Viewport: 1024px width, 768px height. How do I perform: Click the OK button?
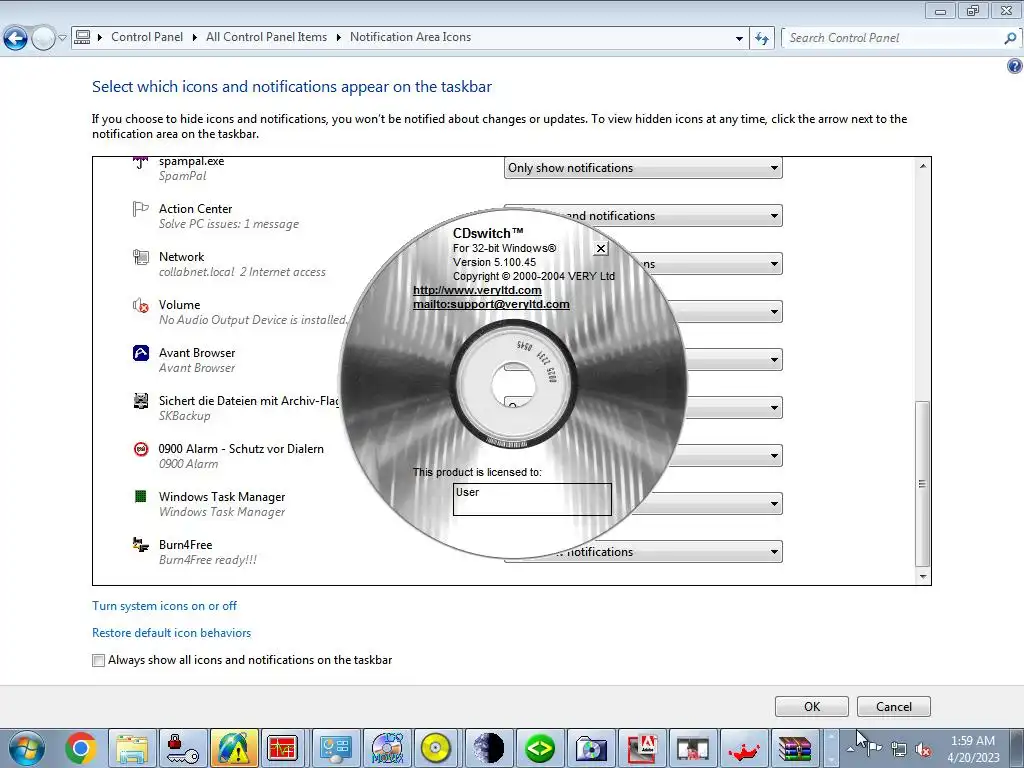(x=812, y=707)
